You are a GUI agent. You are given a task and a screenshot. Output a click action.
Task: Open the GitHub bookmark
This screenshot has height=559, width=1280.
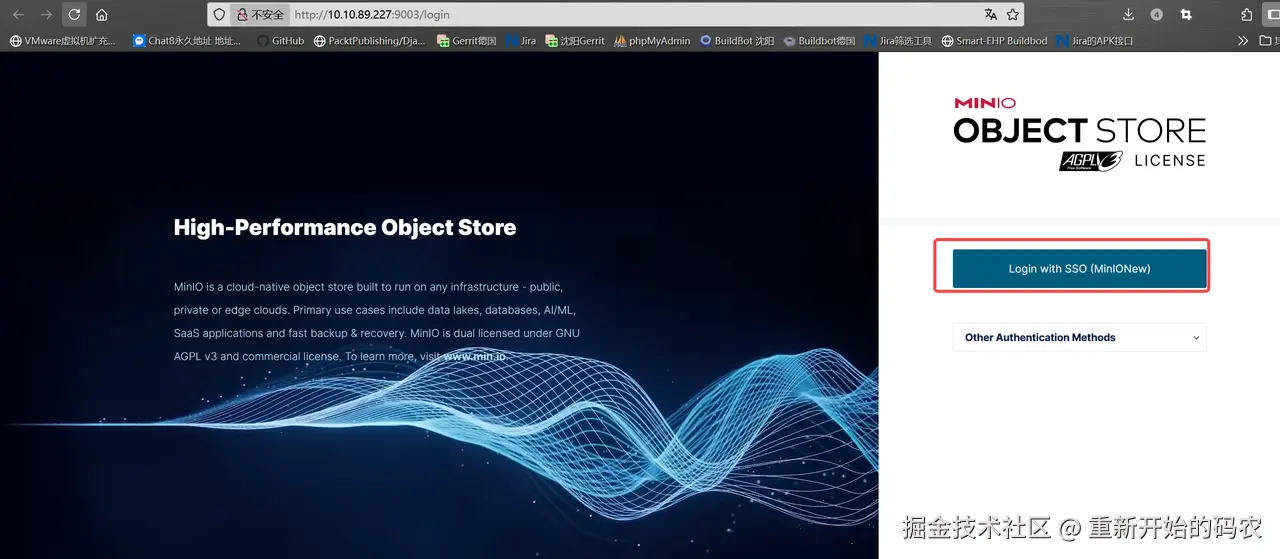click(280, 41)
